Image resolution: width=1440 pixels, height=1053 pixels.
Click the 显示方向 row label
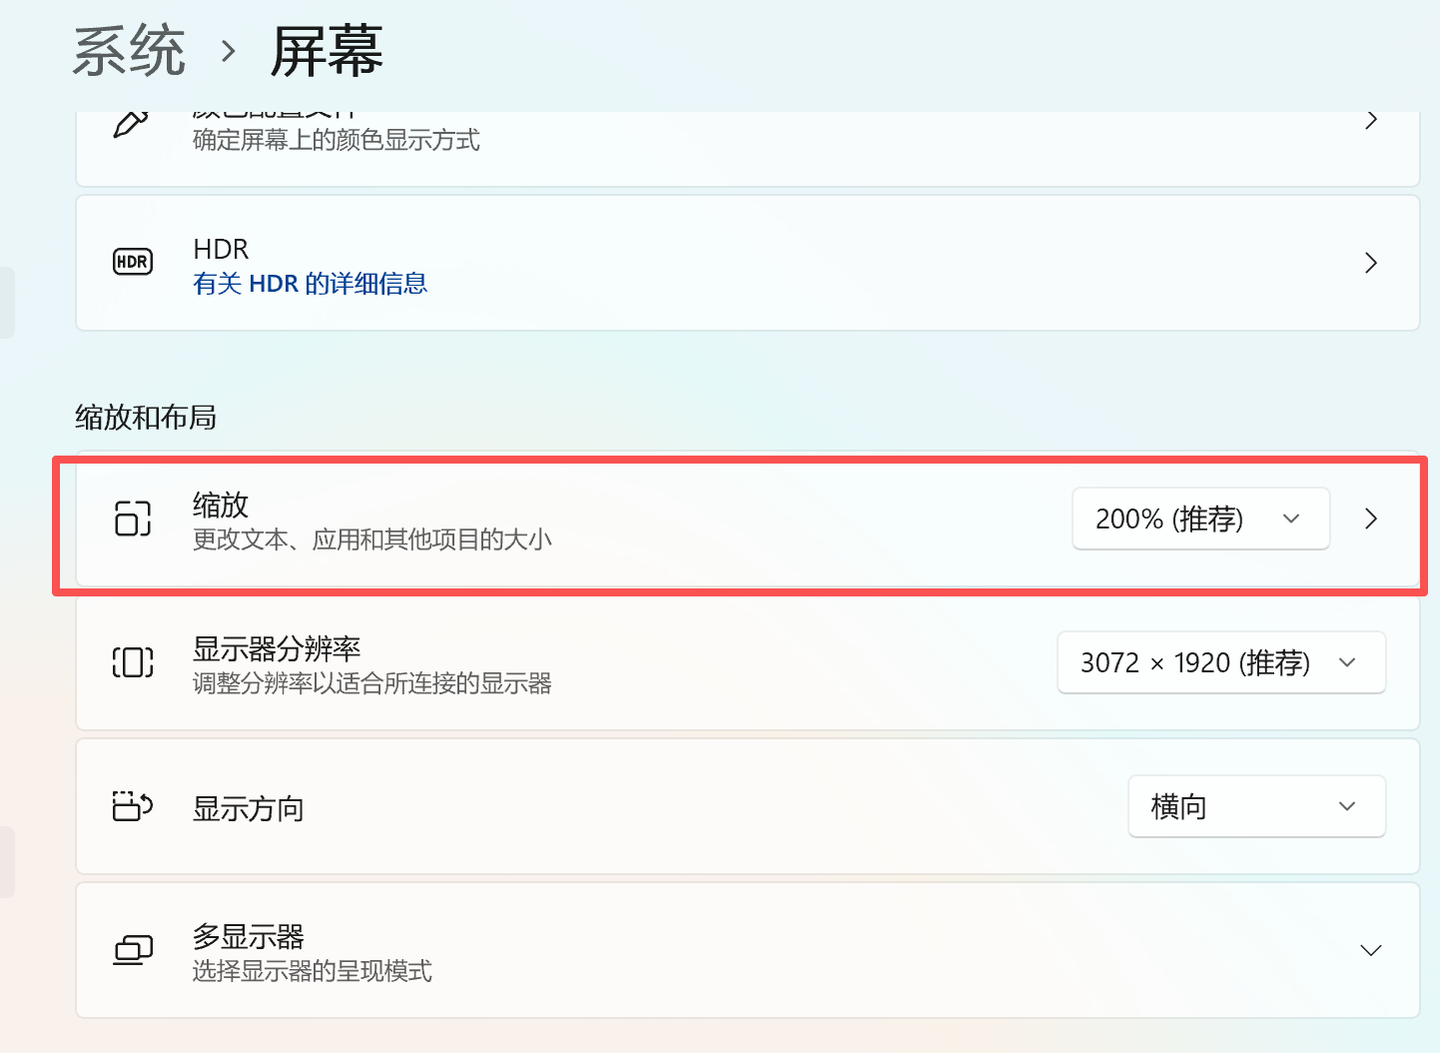click(248, 808)
